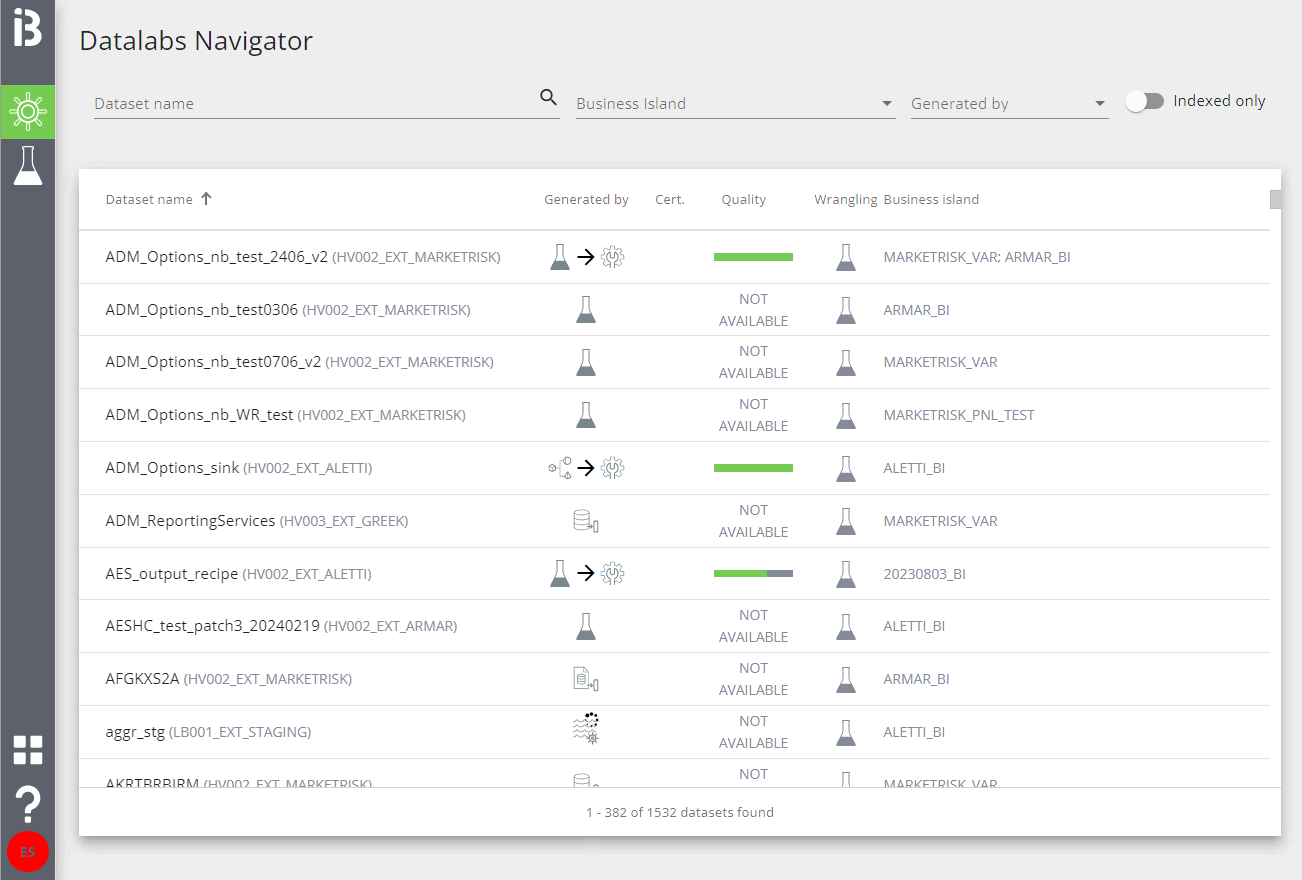Select the Generated by column header
Image resolution: width=1302 pixels, height=880 pixels.
586,199
